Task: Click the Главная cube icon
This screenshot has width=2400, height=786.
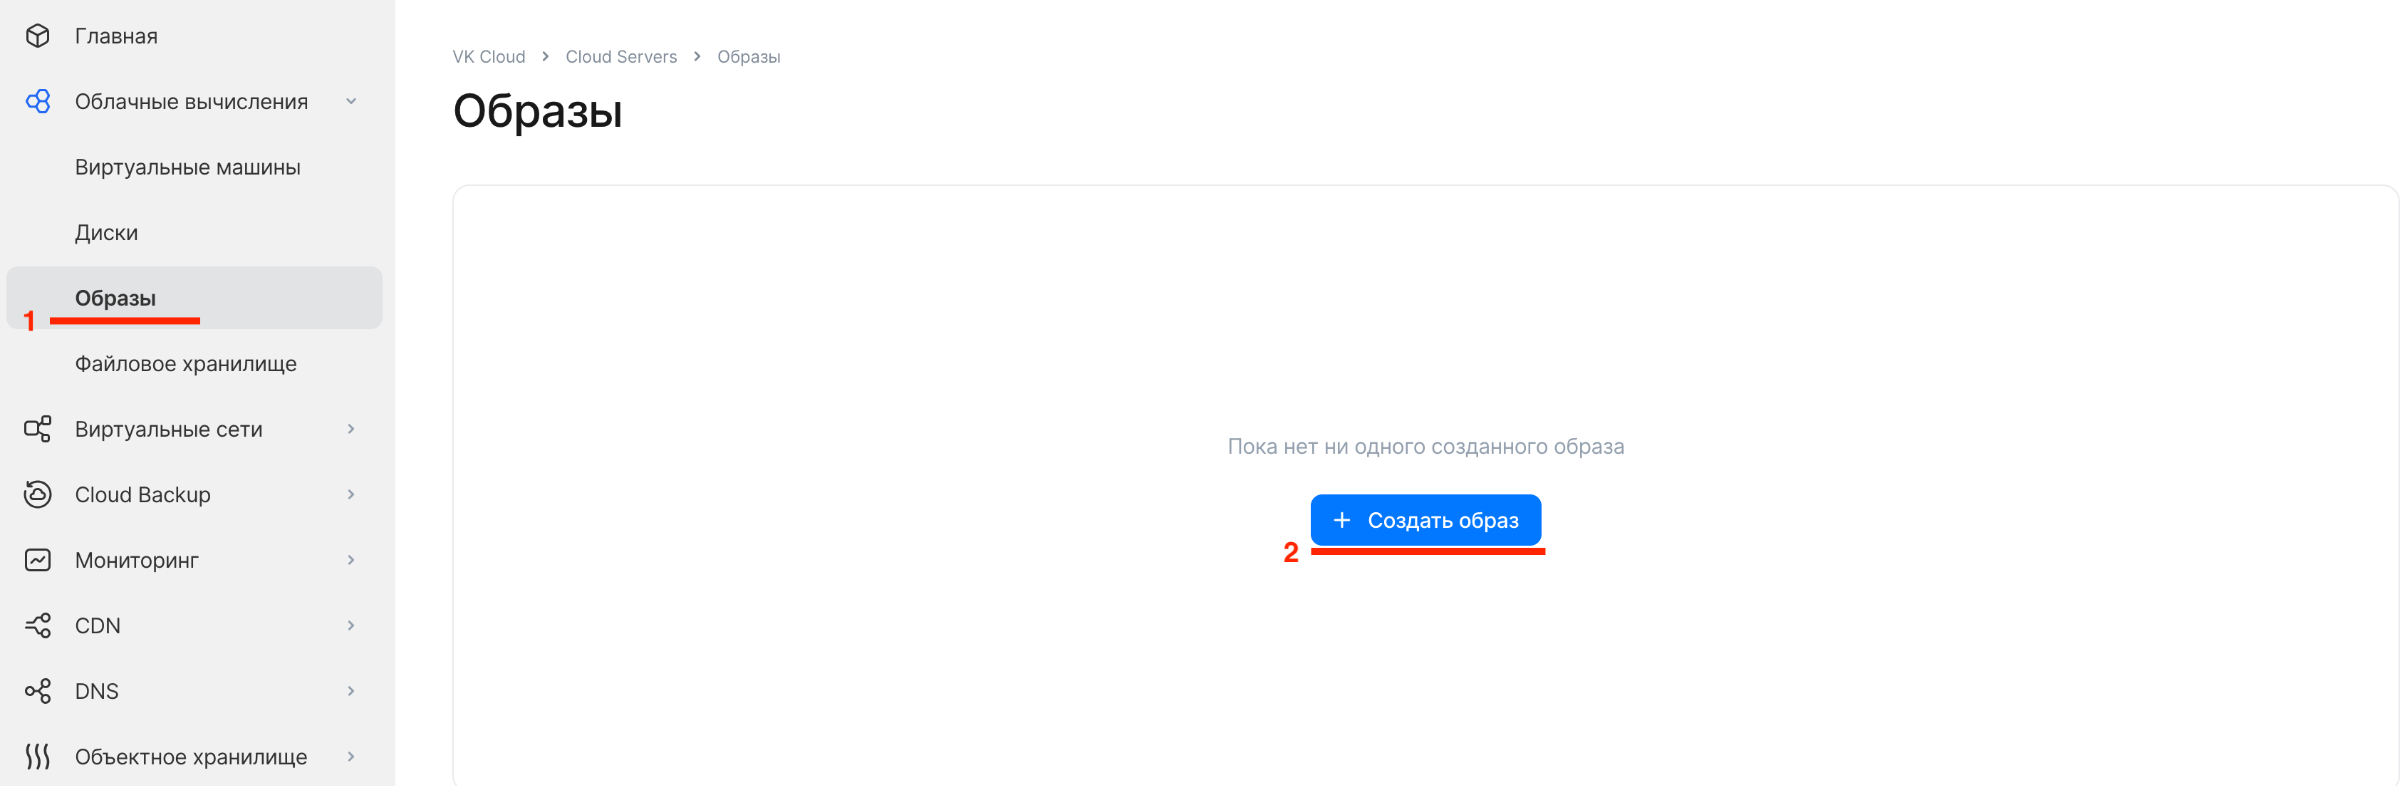Action: coord(37,36)
